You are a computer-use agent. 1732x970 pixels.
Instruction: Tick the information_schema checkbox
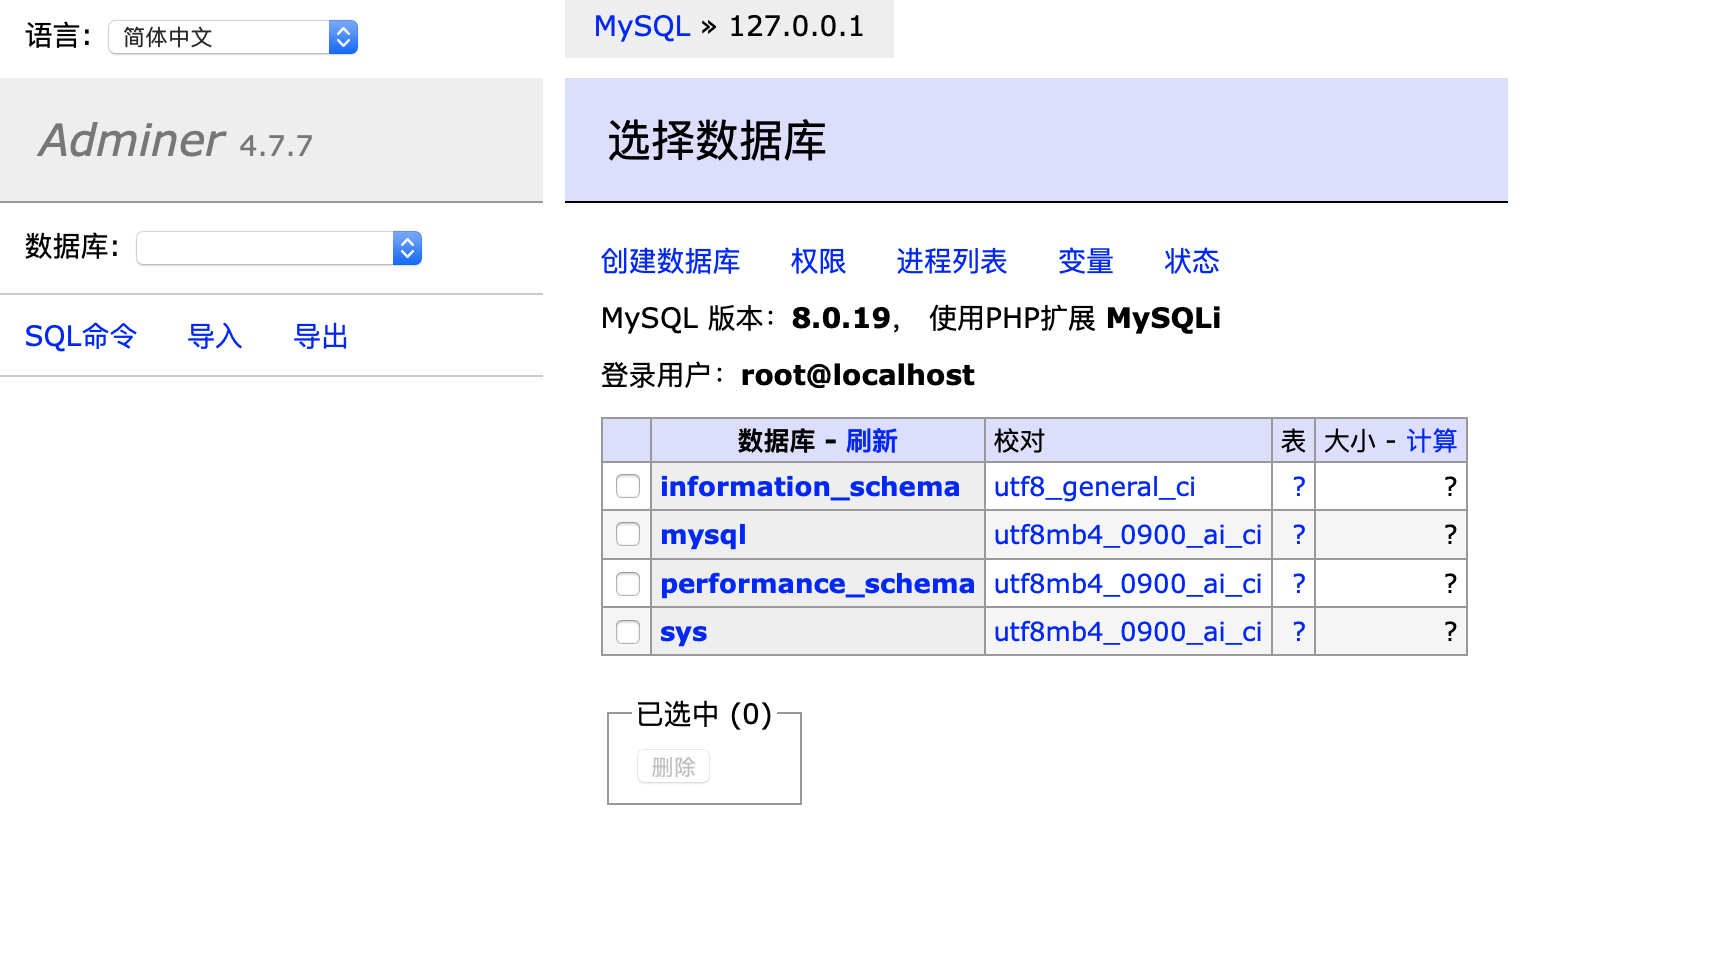628,486
